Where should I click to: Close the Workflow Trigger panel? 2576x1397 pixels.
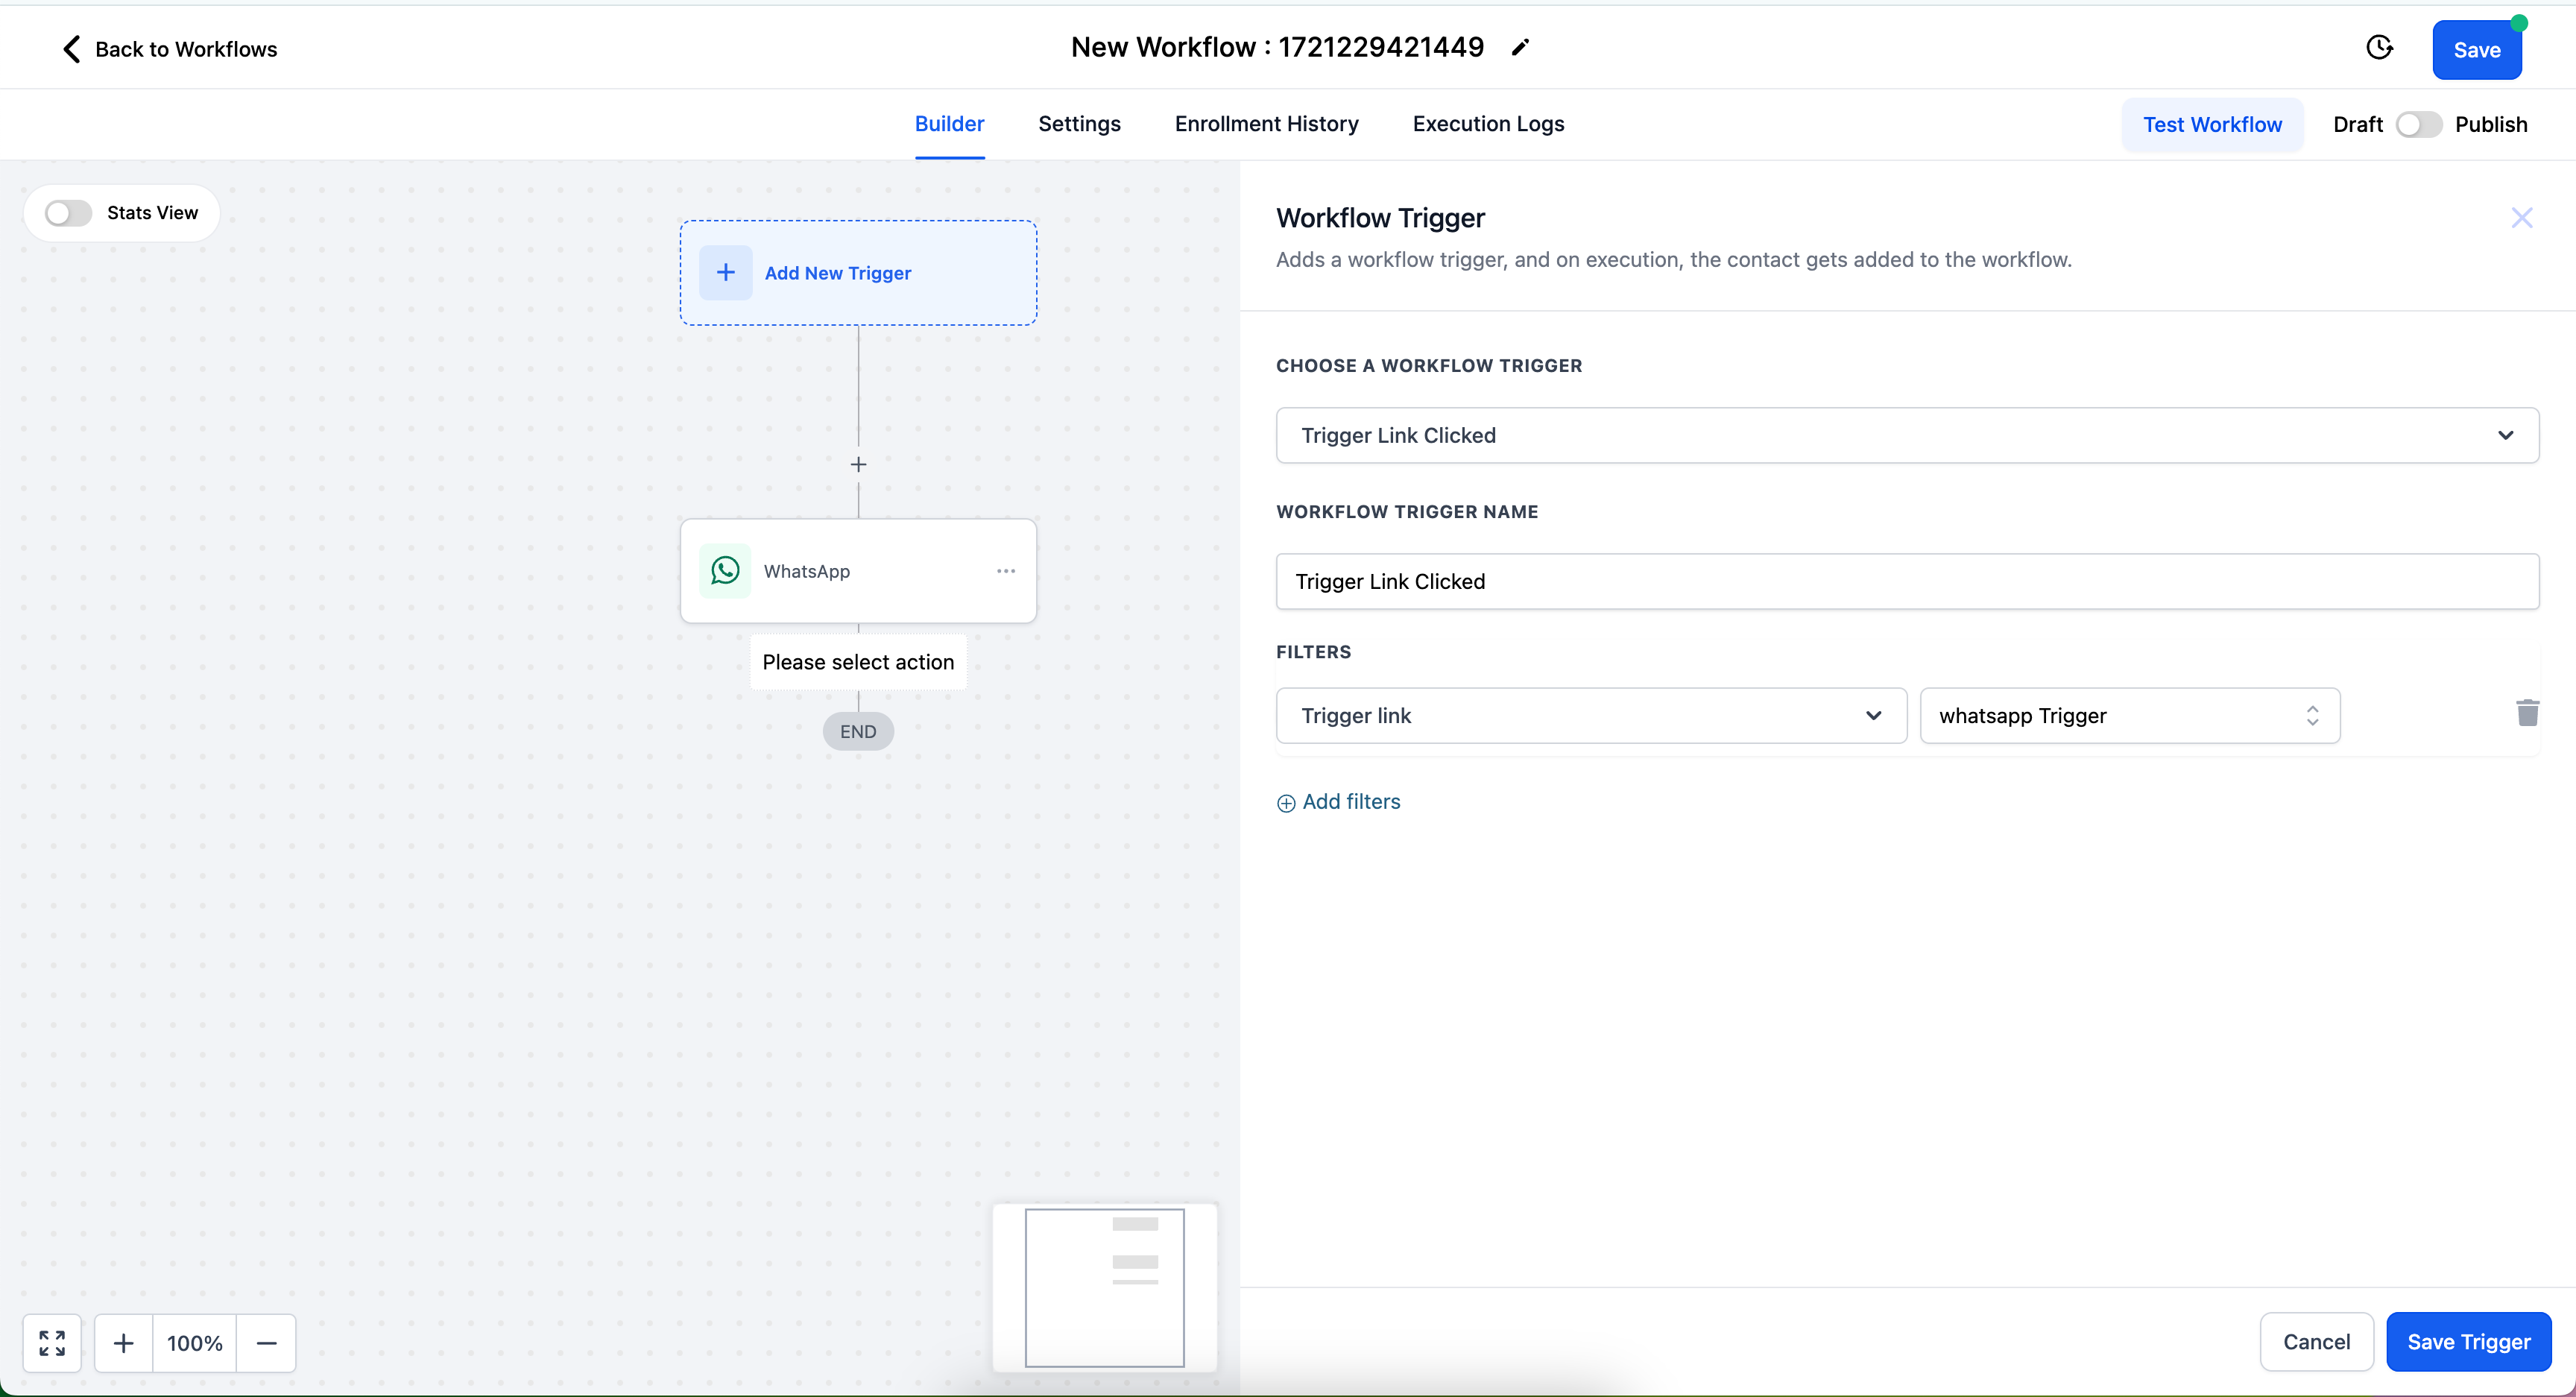2521,218
